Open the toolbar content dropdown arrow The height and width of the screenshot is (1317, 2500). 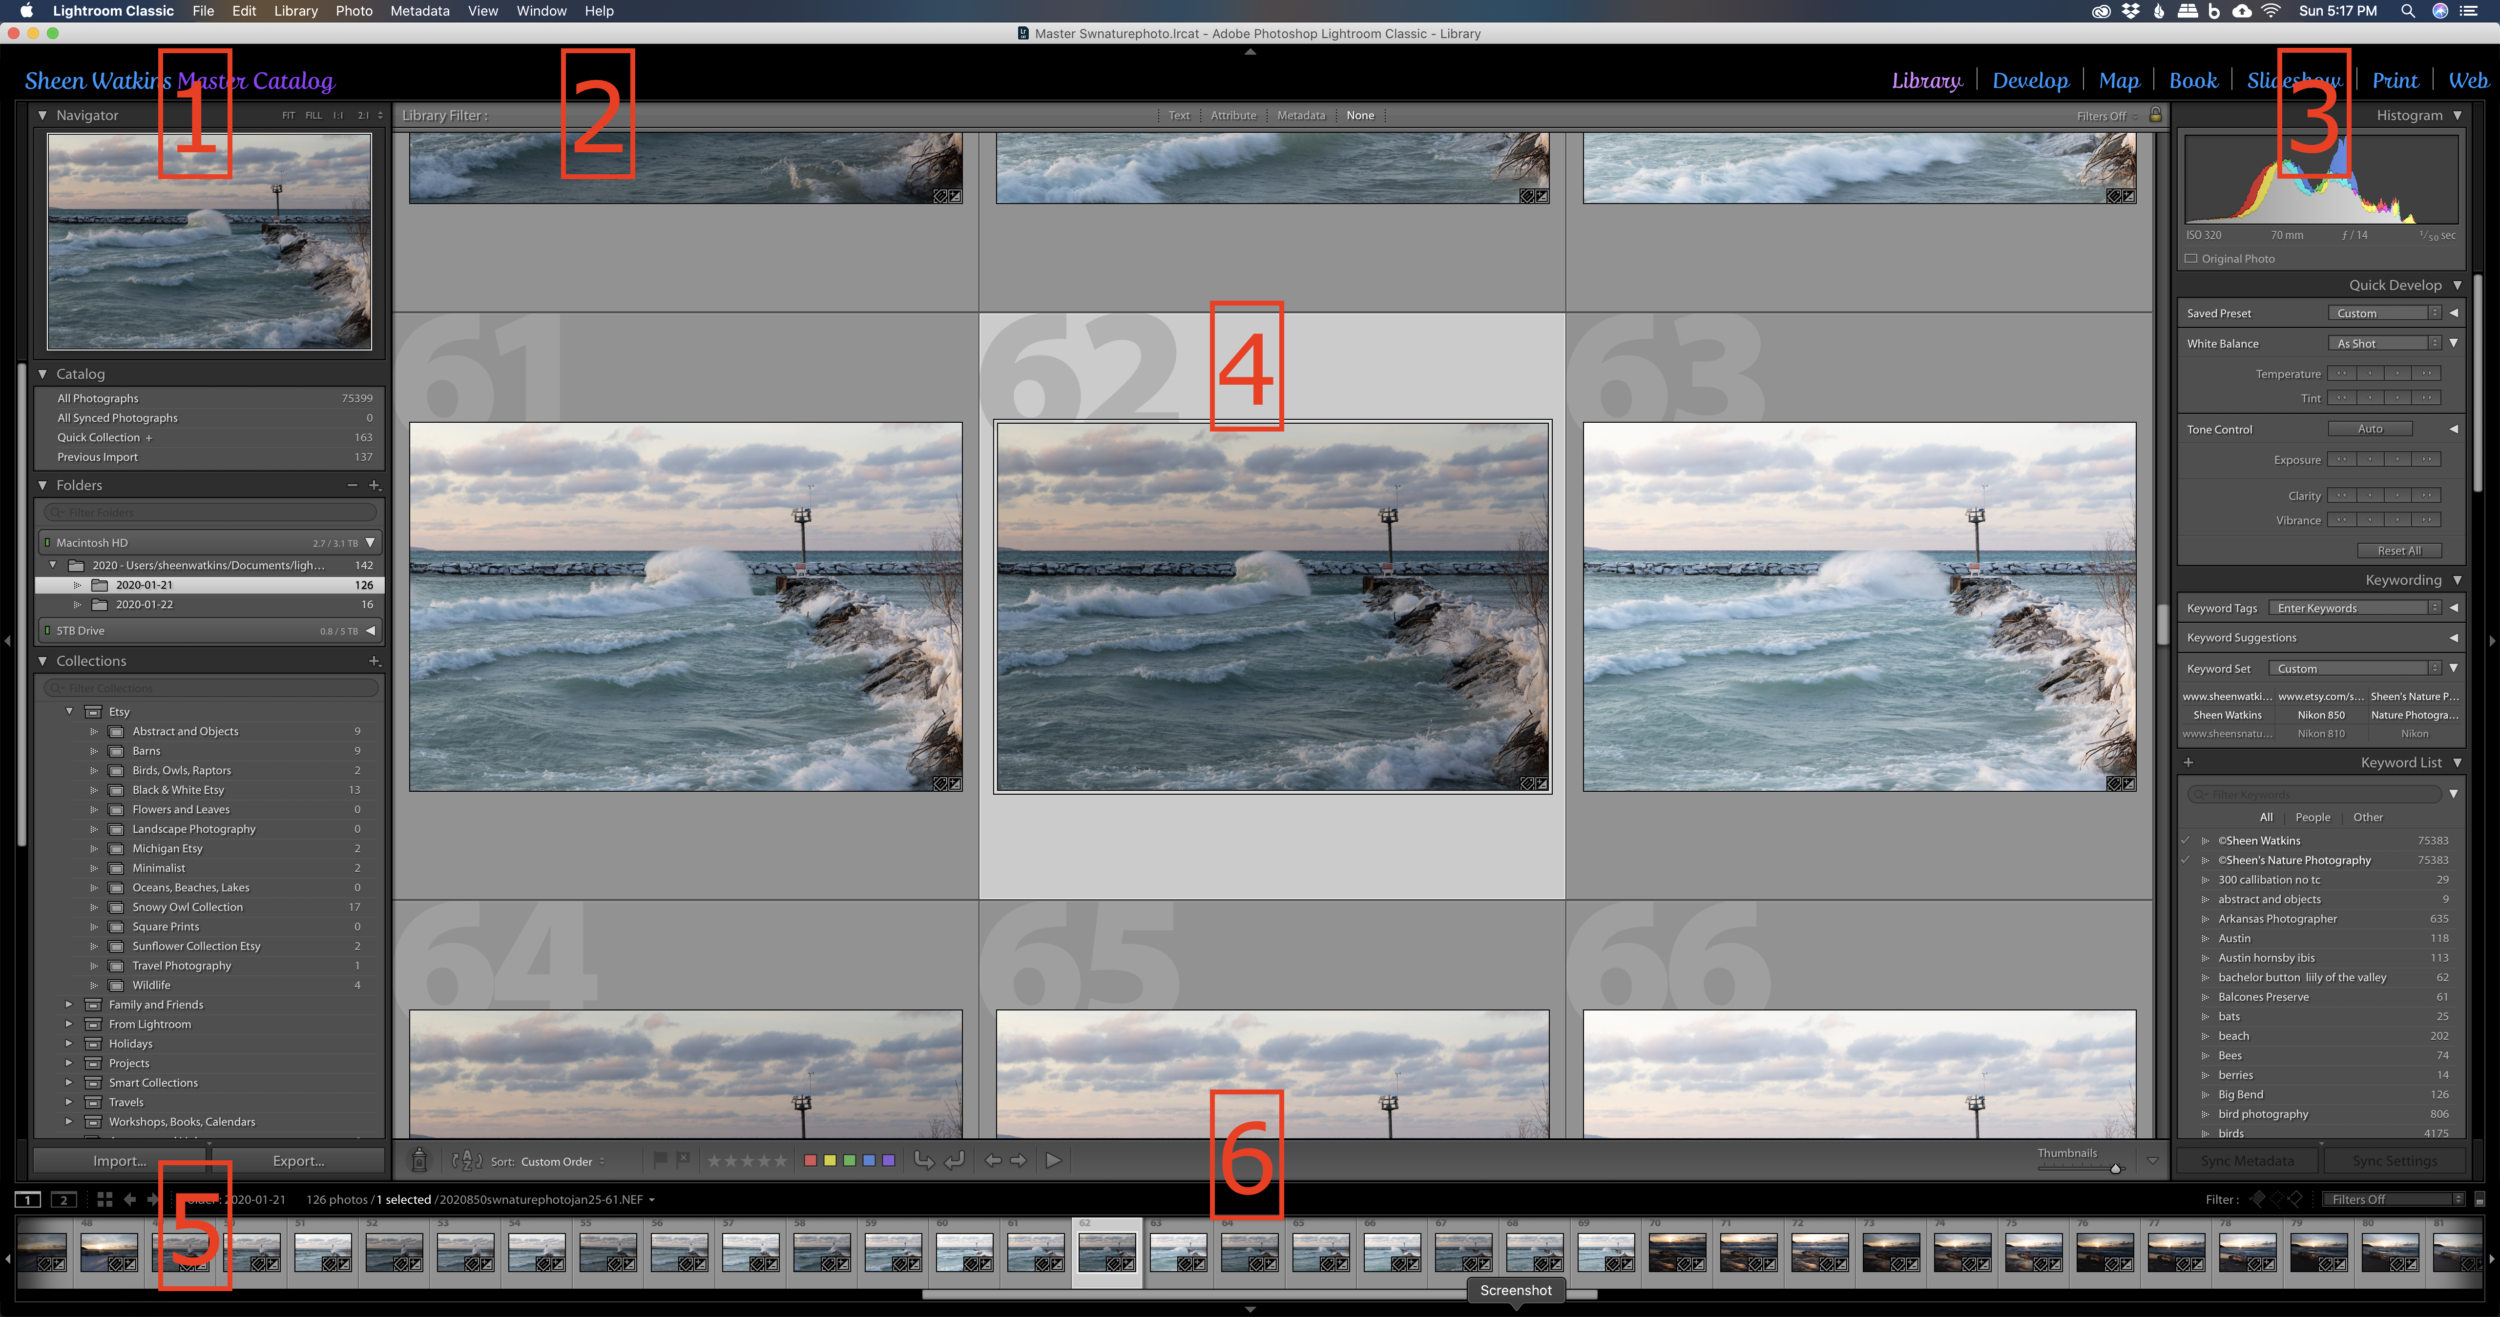click(2152, 1160)
